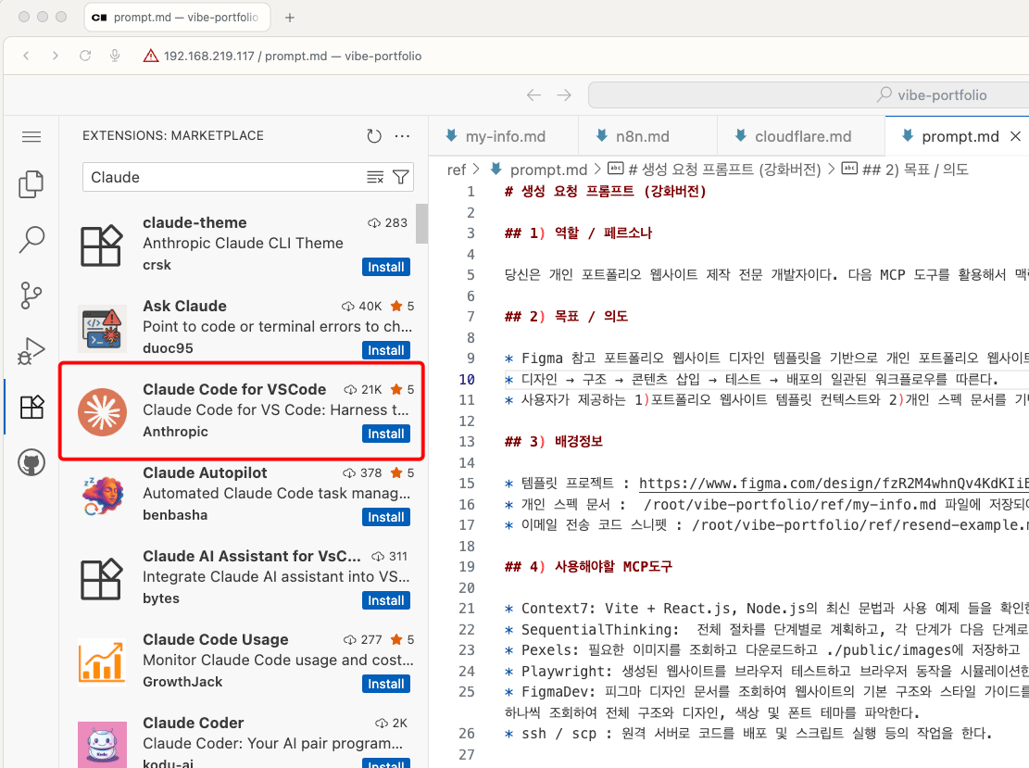This screenshot has height=768, width=1029.
Task: Install the Claude Autopilot extension
Action: [386, 517]
